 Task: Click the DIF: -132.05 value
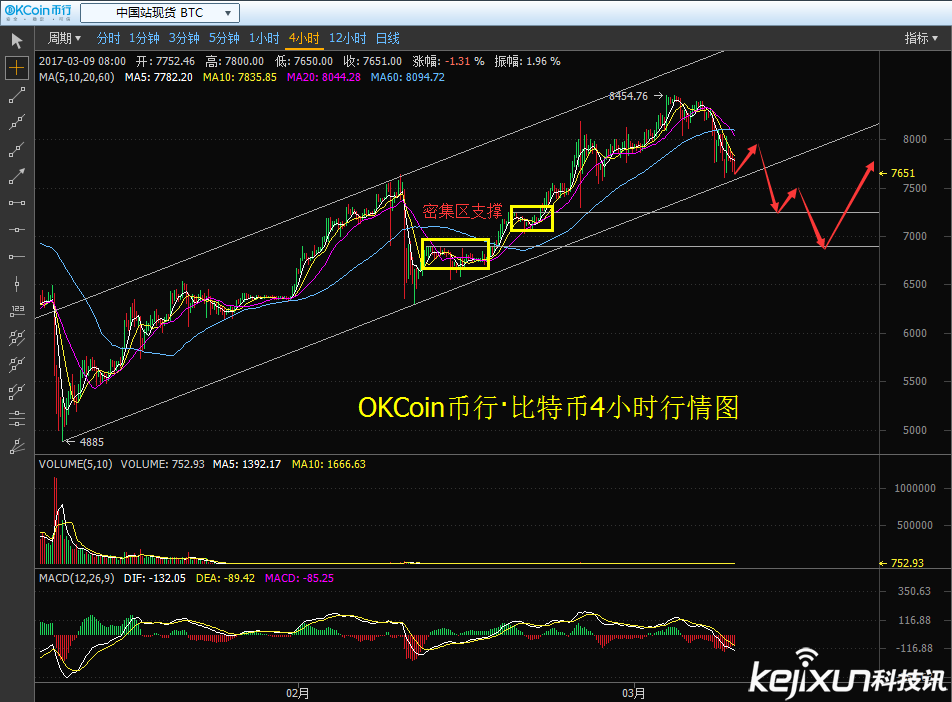coord(155,578)
